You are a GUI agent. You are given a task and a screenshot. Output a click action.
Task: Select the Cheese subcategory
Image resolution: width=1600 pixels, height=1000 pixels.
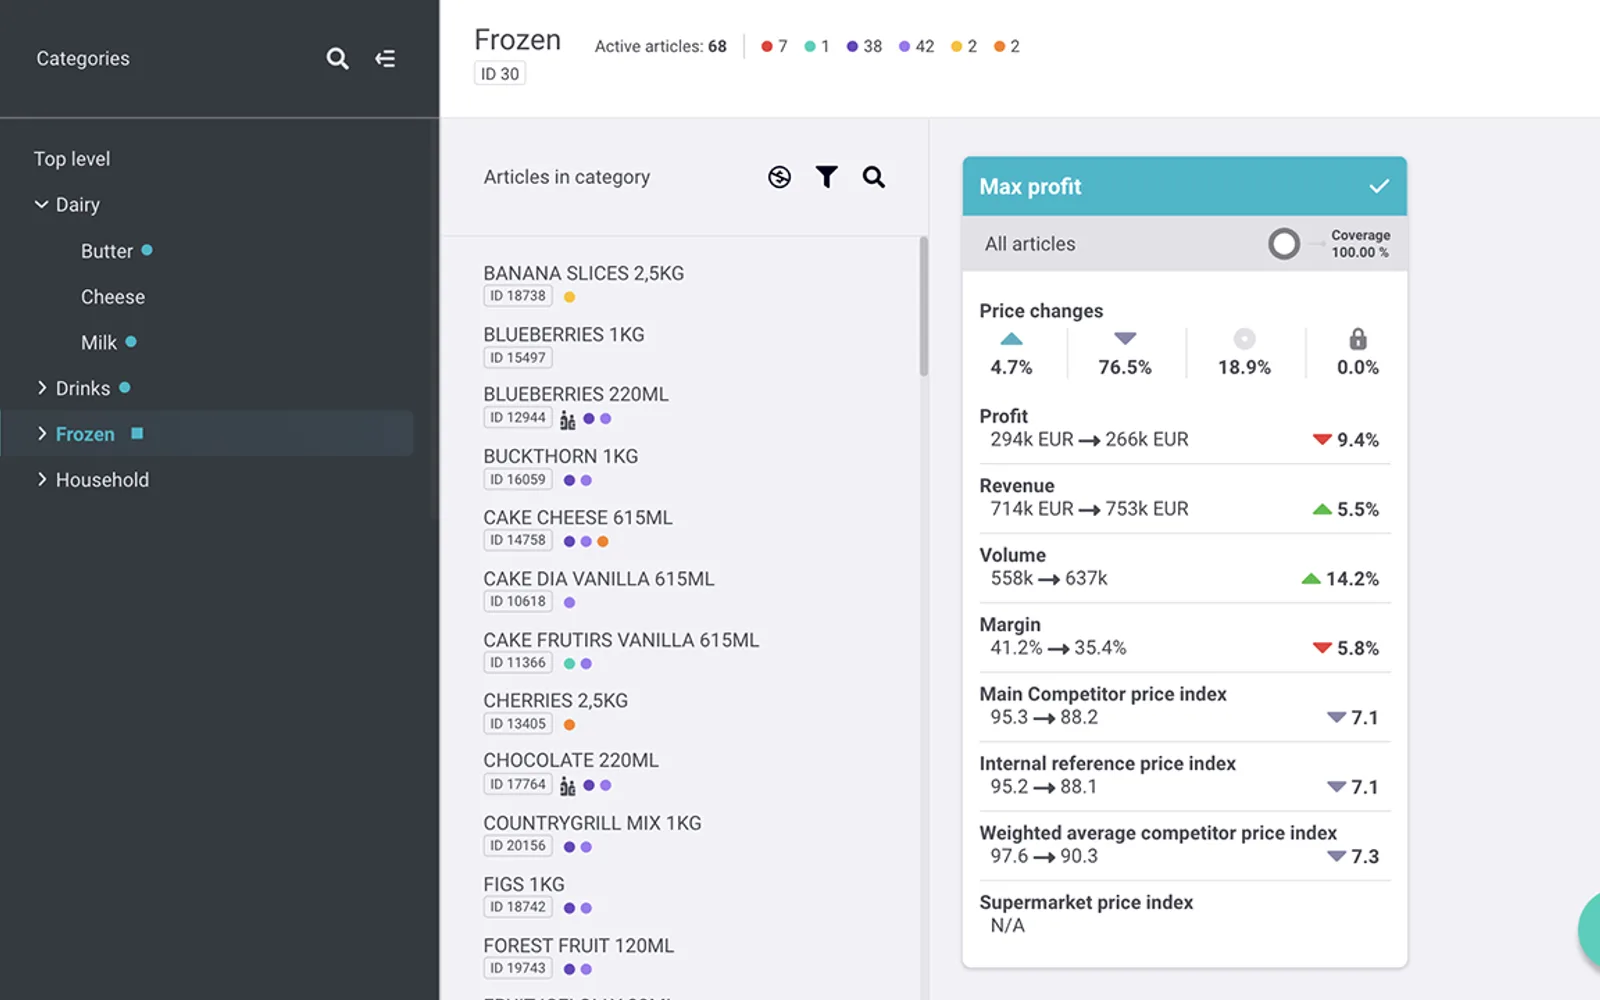tap(113, 297)
